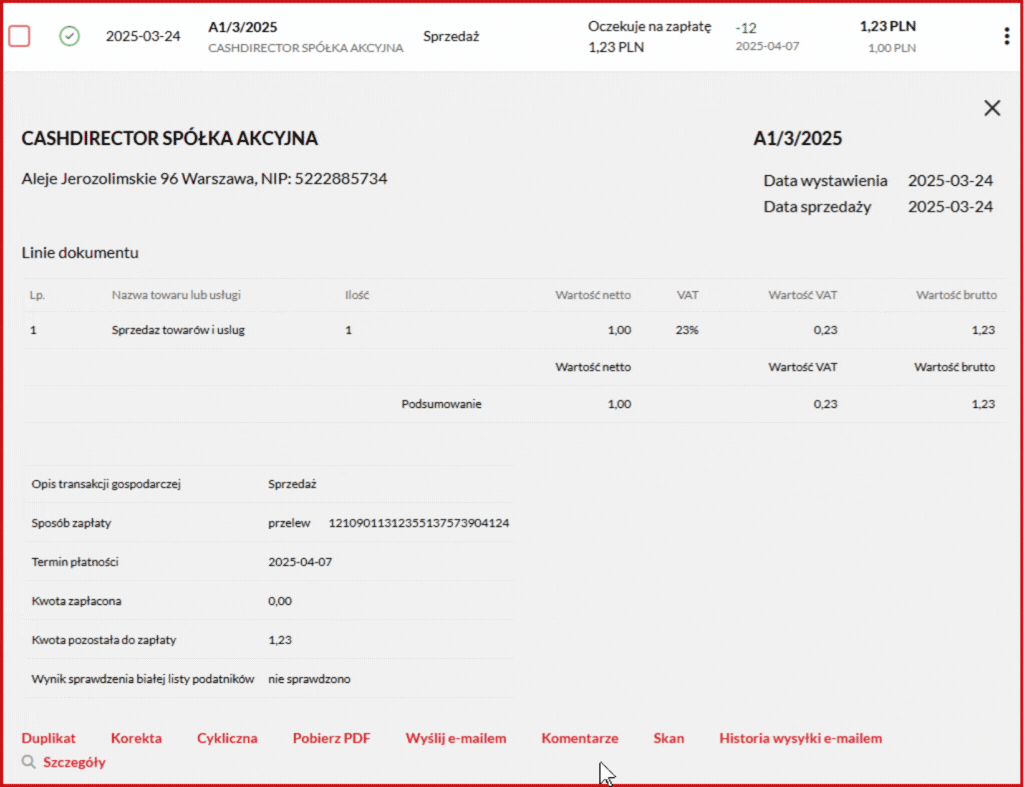The width and height of the screenshot is (1024, 787).
Task: Click the Podsumowanie label
Action: [441, 404]
